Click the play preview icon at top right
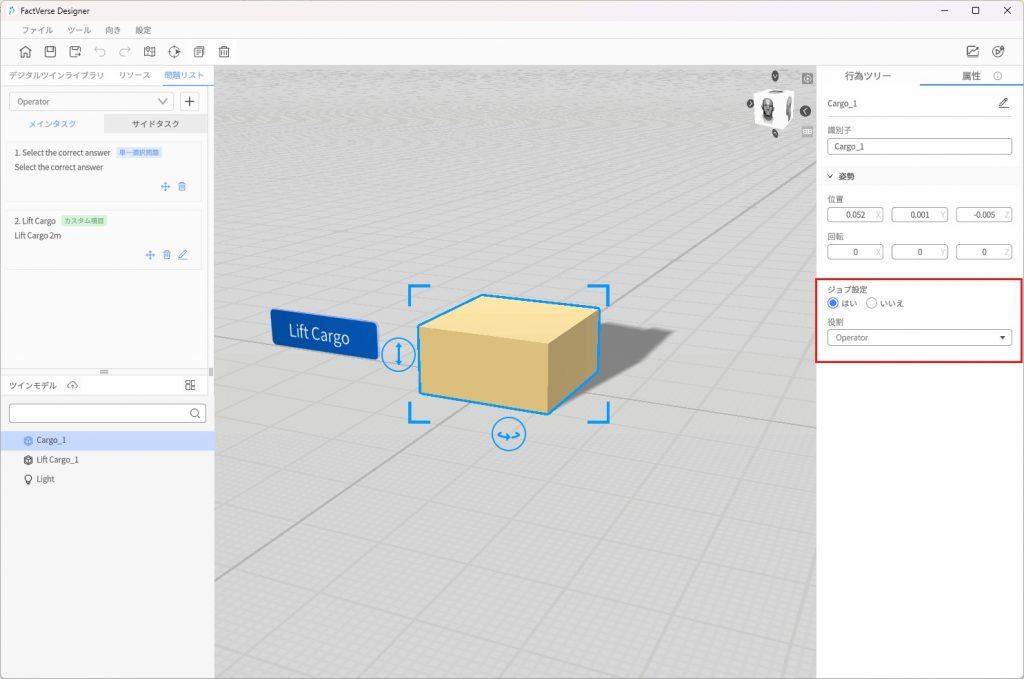The height and width of the screenshot is (679, 1024). (x=997, y=52)
